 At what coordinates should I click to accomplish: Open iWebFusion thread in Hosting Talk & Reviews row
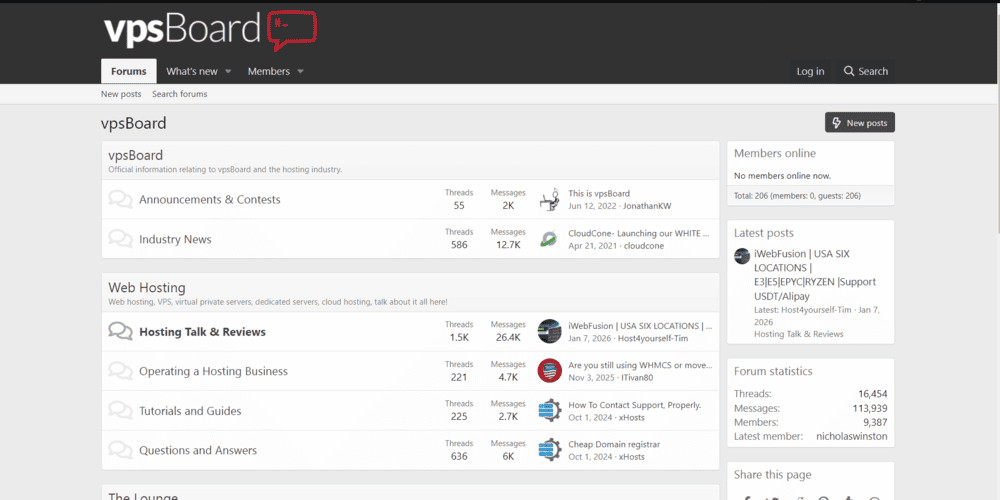[640, 326]
